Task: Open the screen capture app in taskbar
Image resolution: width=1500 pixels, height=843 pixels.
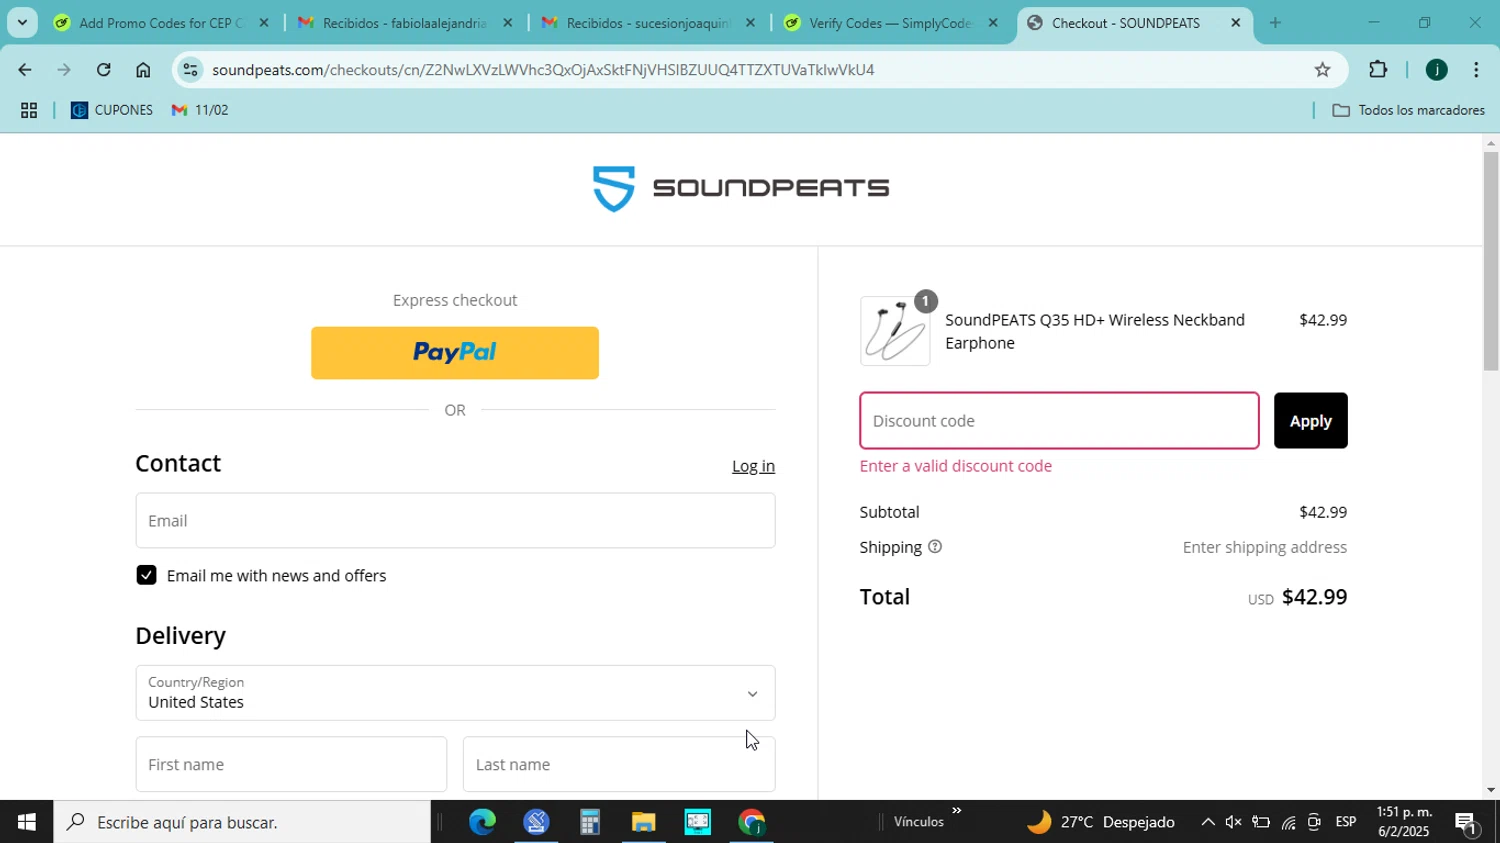Action: 697,822
